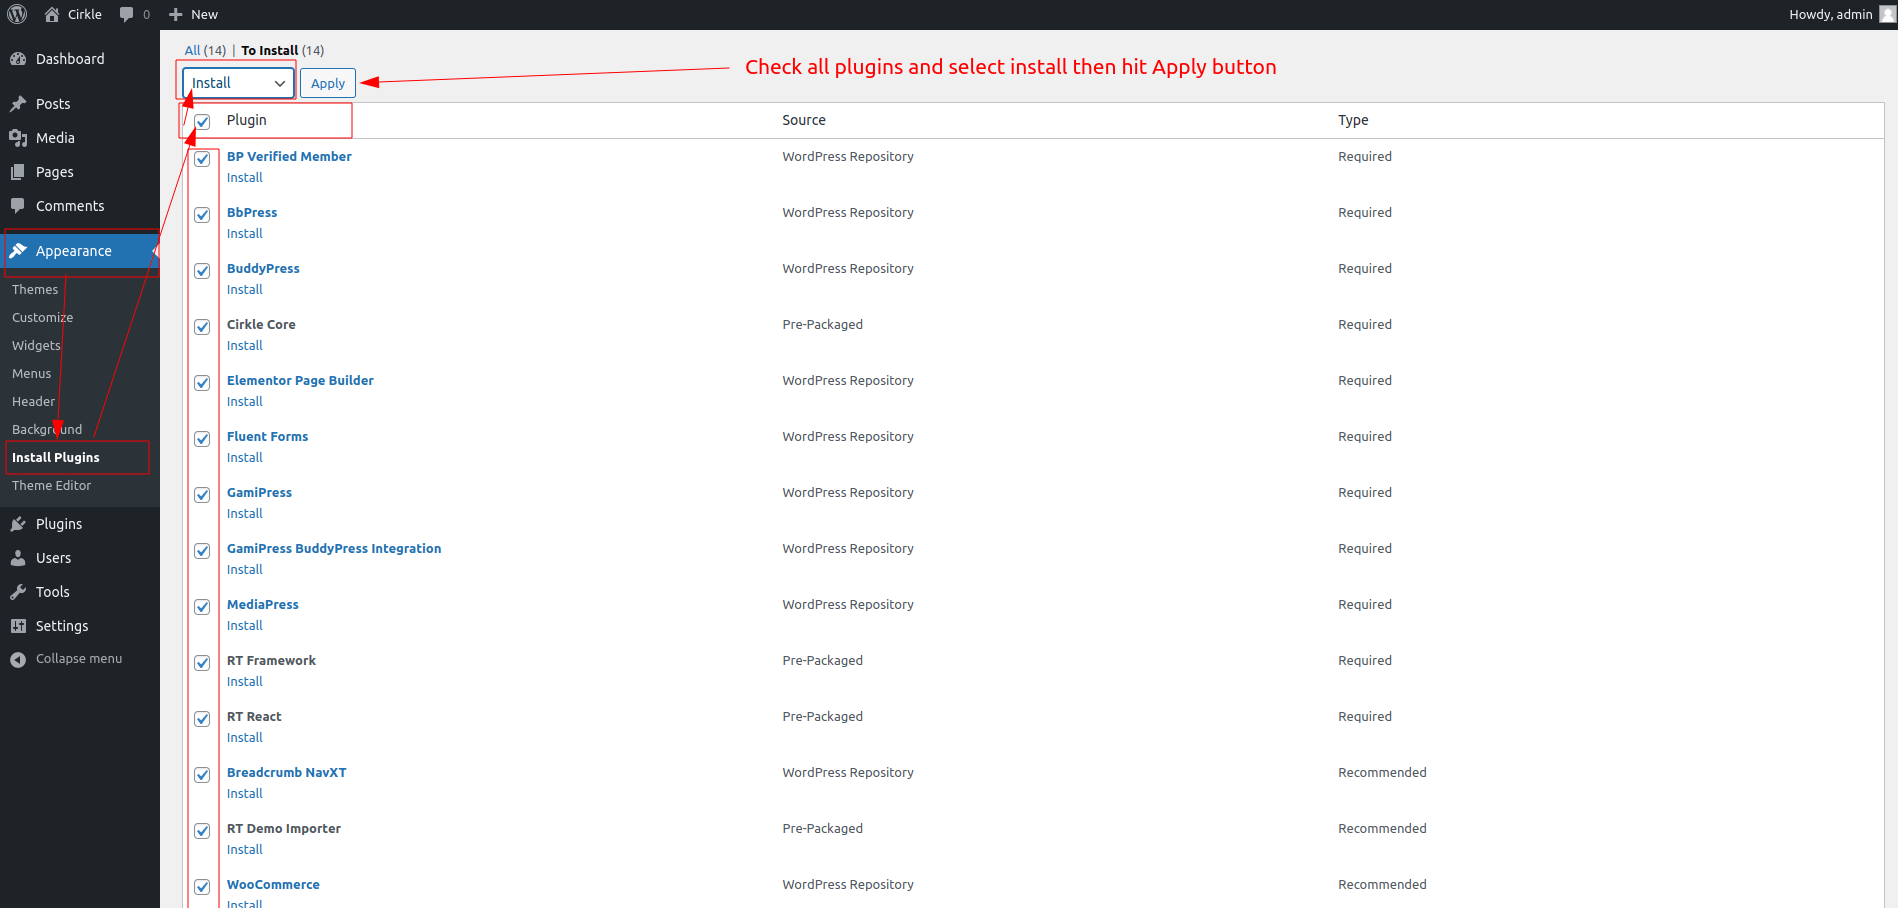
Task: Open the WooCommerce plugin link
Action: coord(273,884)
